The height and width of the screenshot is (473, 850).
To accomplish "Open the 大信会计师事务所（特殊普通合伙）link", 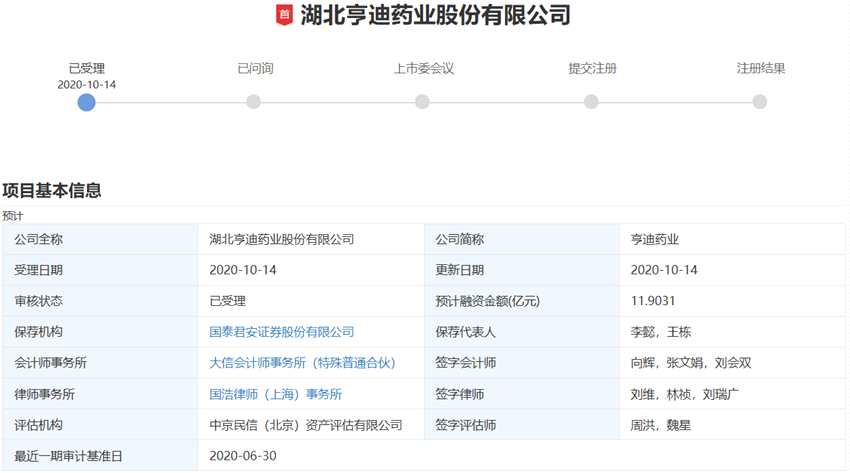I will coord(302,362).
